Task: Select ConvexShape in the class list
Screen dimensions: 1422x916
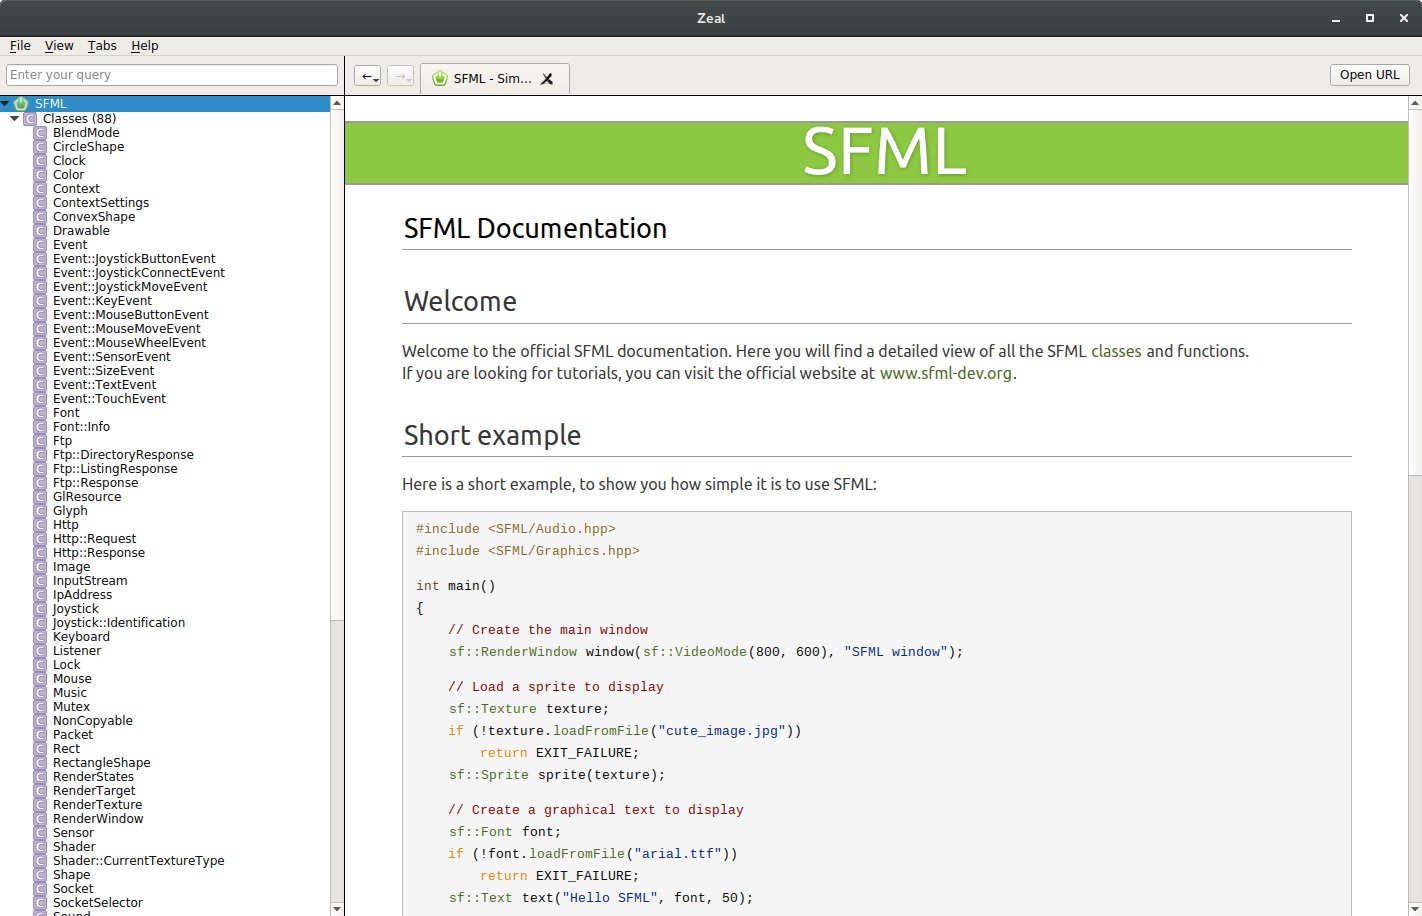Action: click(94, 217)
